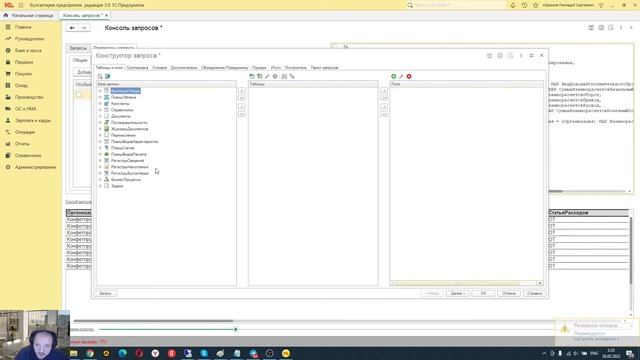Click first icon in the tables pane toolbar
The image size is (640, 360).
tap(252, 76)
